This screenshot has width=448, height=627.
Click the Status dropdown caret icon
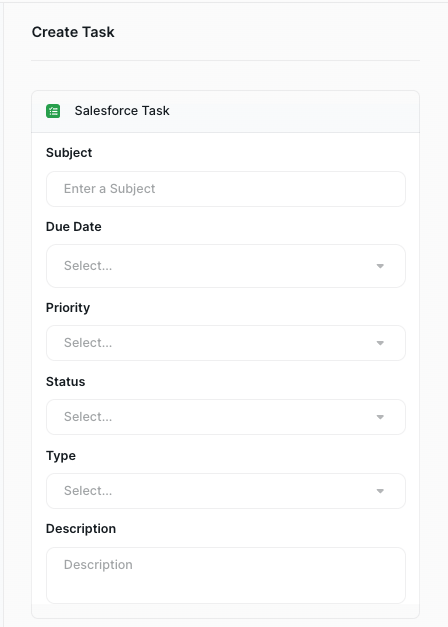(380, 417)
